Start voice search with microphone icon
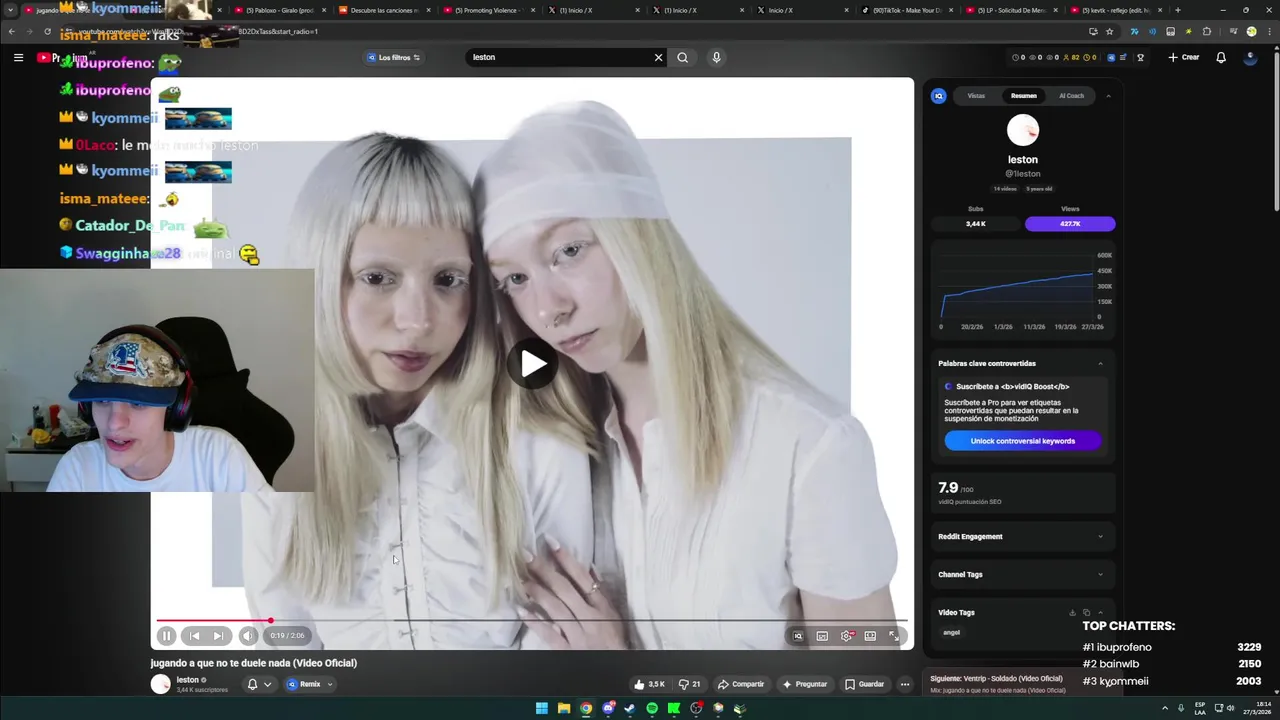This screenshot has width=1280, height=720. coord(716,57)
